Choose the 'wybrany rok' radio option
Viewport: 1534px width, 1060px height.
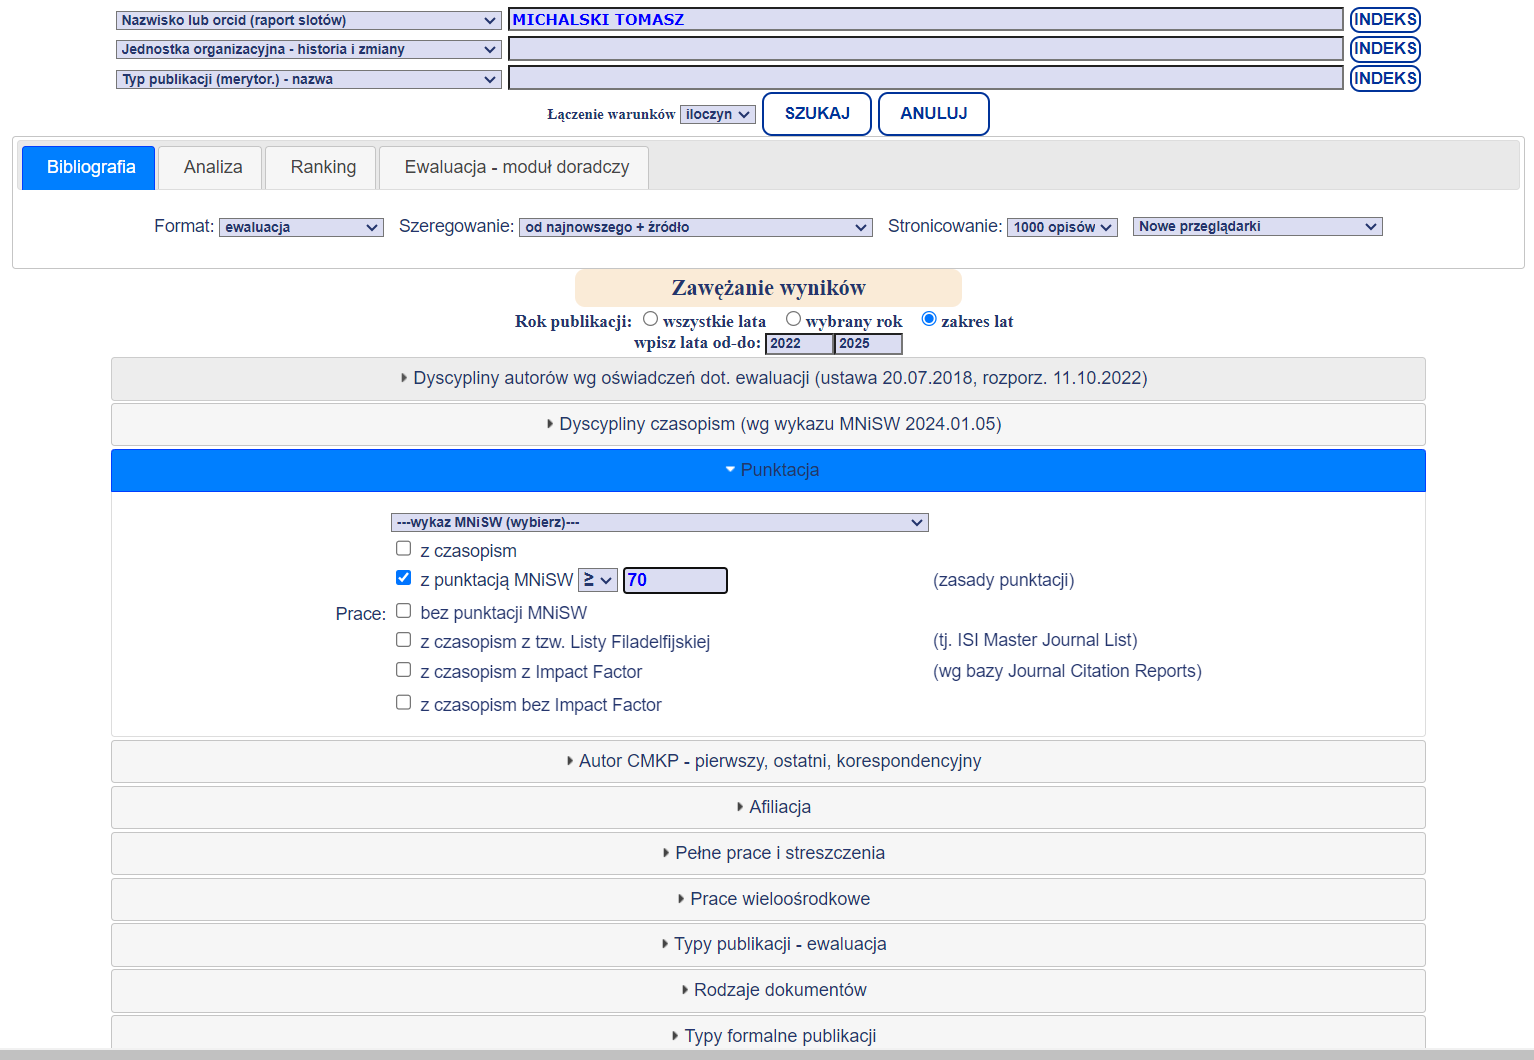point(793,319)
